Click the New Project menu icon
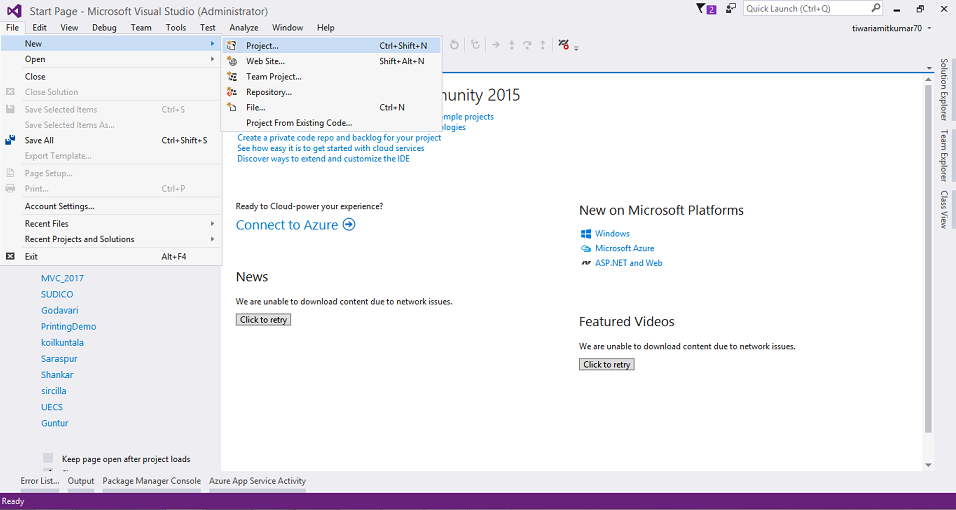Image resolution: width=956 pixels, height=510 pixels. [x=232, y=45]
